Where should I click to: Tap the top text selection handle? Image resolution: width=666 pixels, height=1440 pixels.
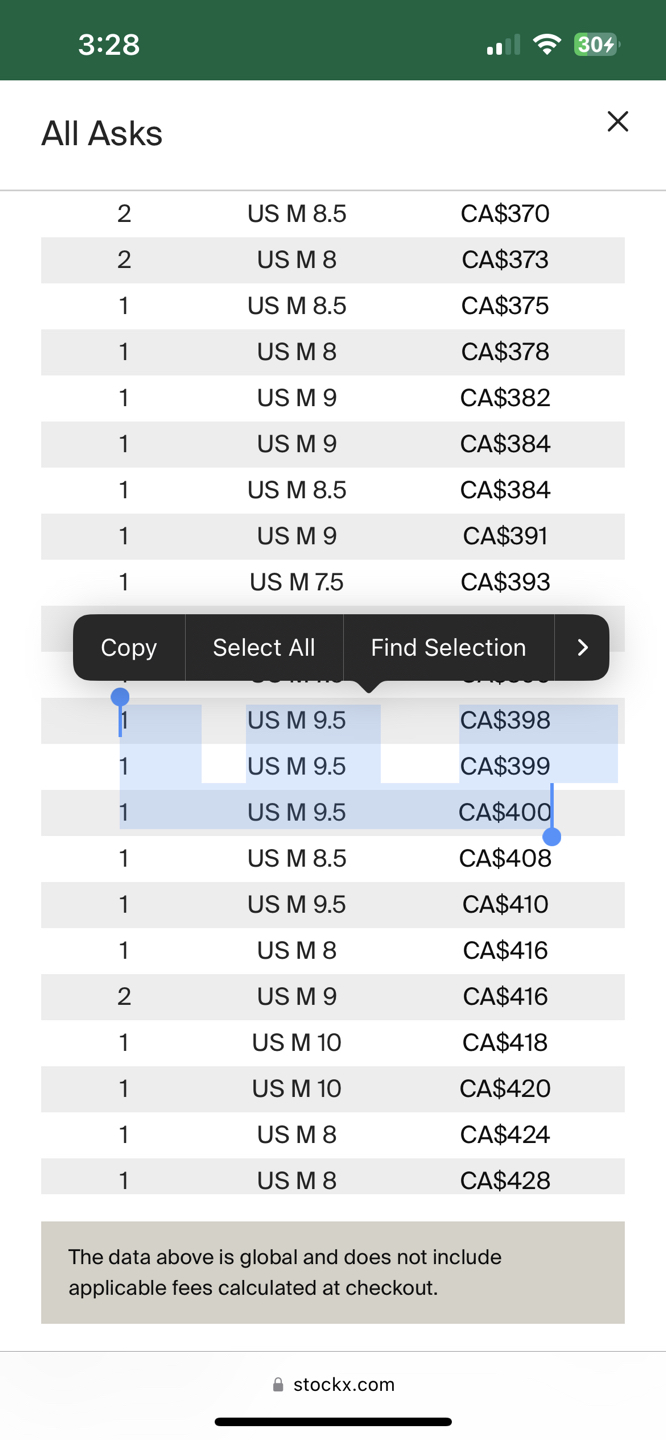(x=120, y=697)
